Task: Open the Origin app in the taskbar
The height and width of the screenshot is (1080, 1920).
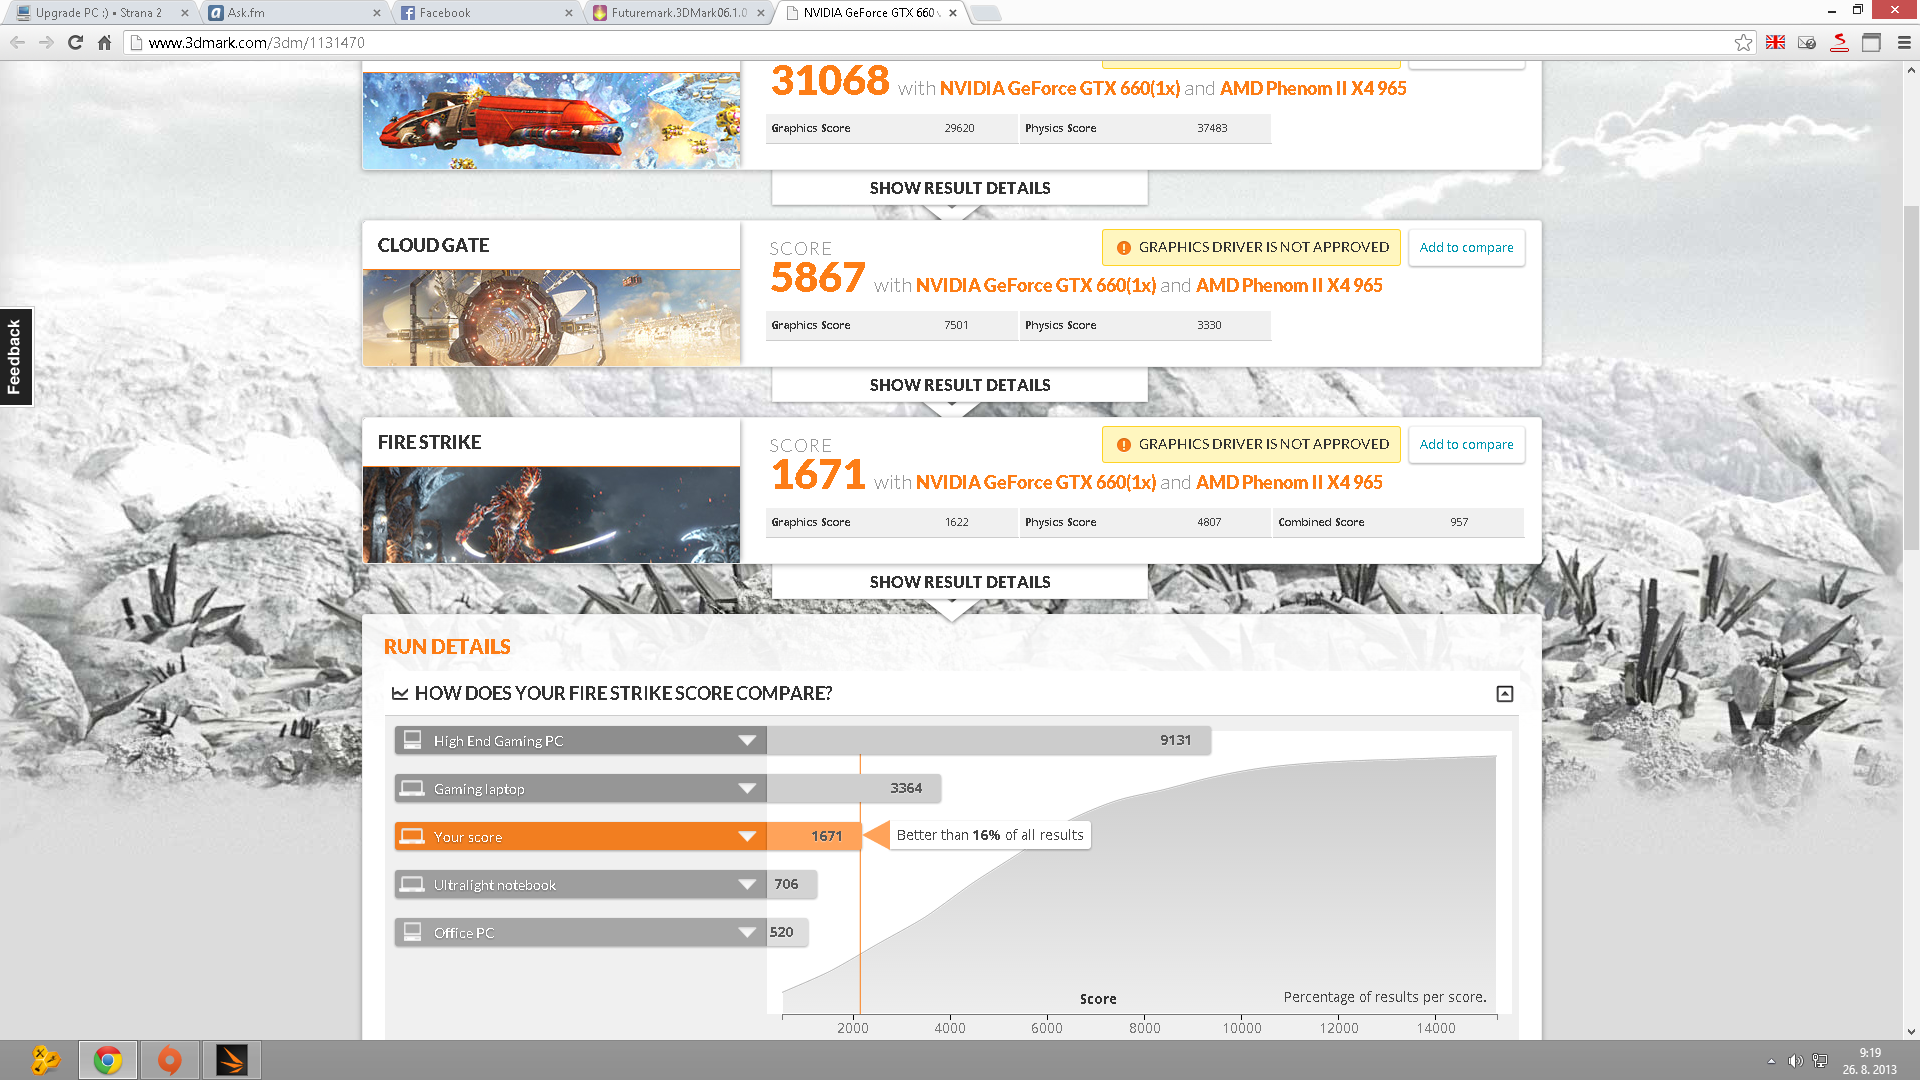Action: (x=170, y=1060)
